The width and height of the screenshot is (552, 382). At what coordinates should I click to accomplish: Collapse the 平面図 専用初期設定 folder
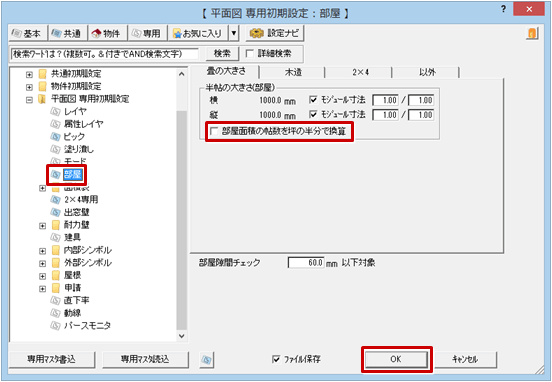tap(30, 100)
